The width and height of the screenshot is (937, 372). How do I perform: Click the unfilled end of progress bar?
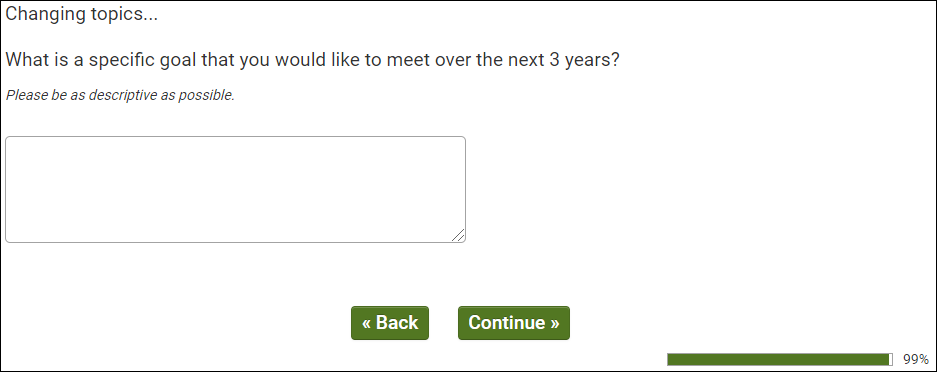point(891,359)
